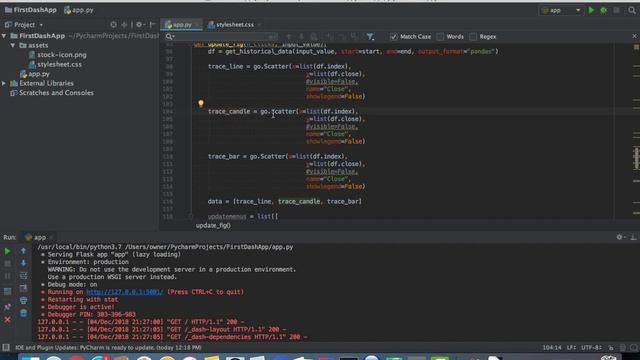Rerun app with Run panel green arrow

tap(7, 251)
